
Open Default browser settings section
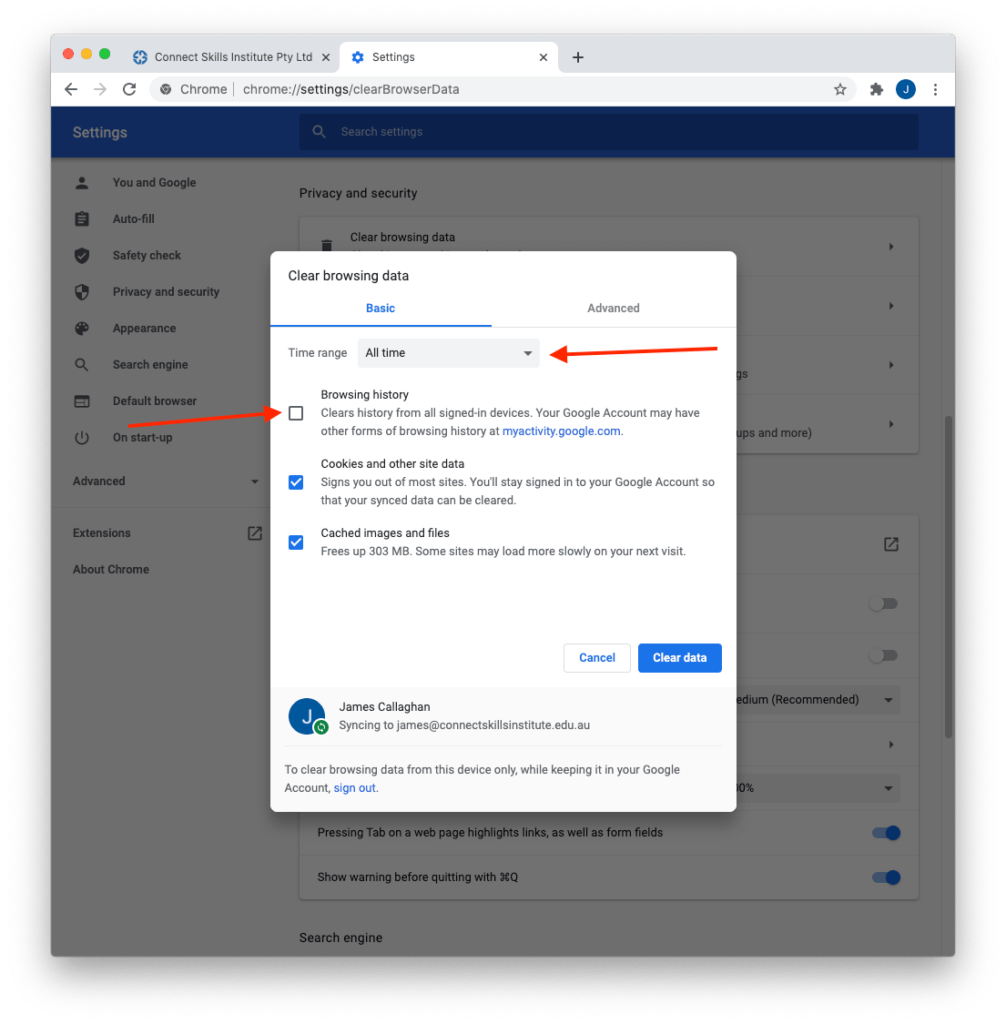point(154,401)
